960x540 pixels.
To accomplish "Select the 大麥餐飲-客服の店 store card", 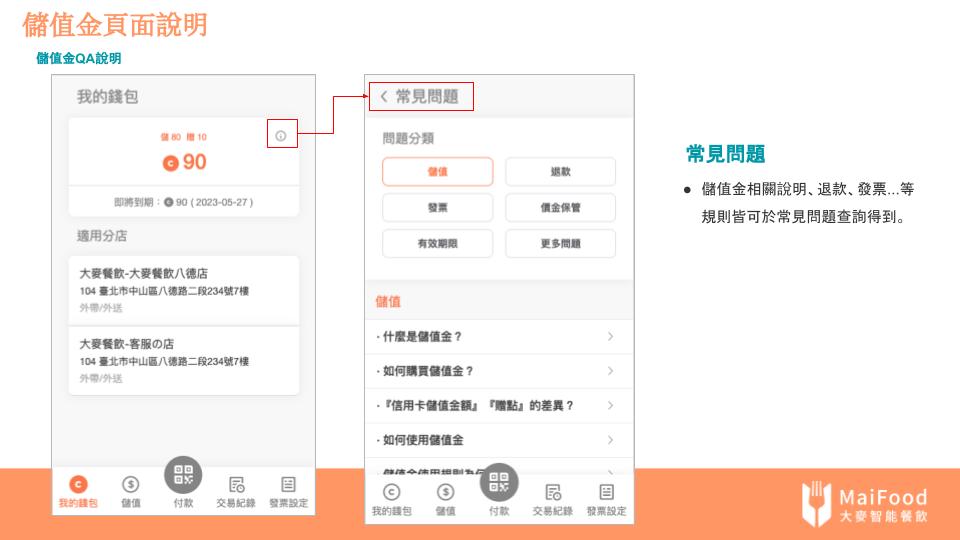I will [183, 360].
